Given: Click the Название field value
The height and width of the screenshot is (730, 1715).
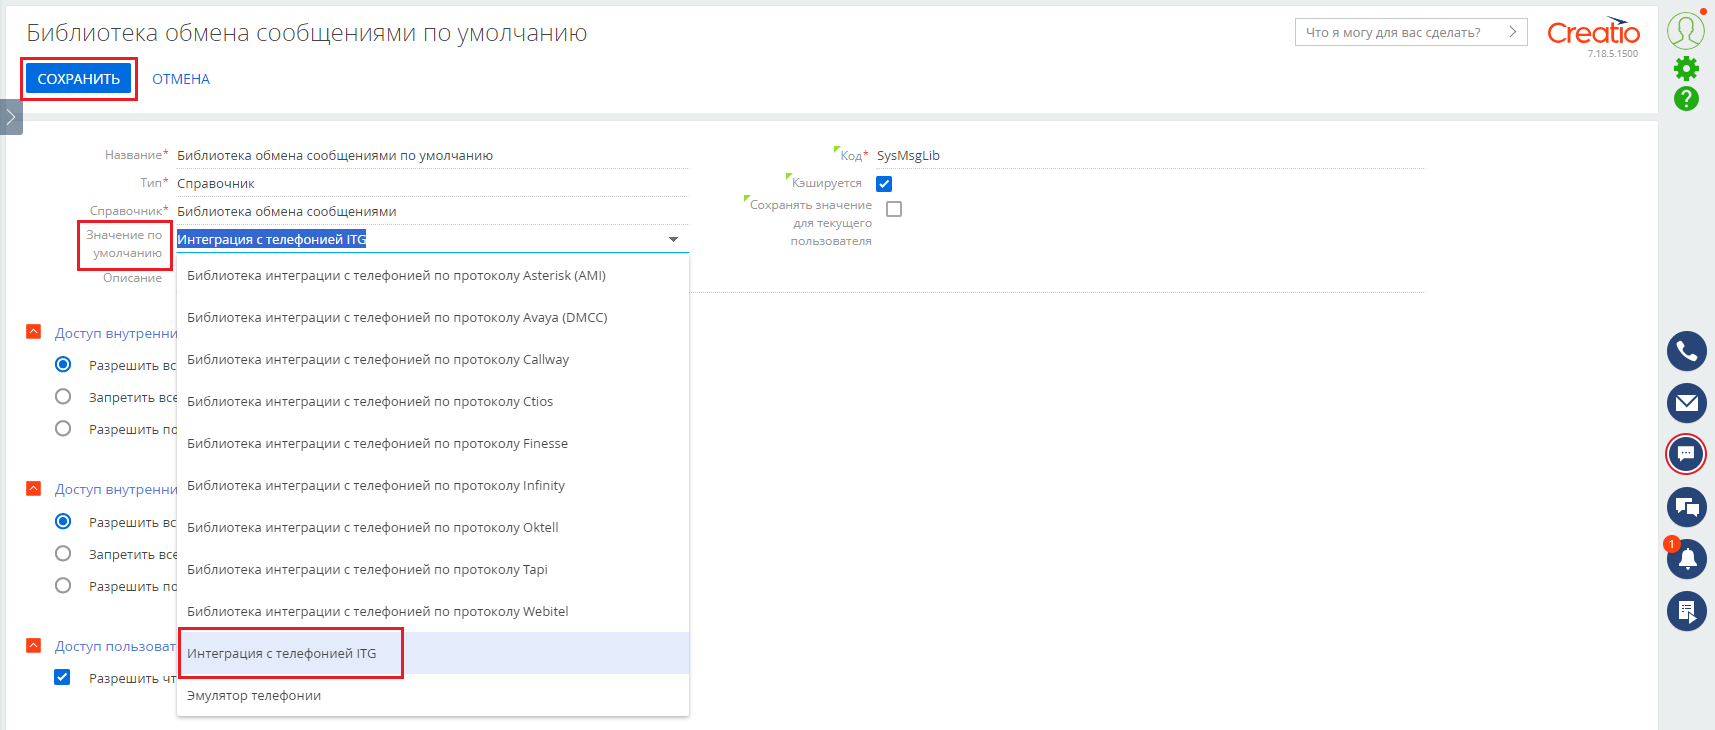Looking at the screenshot, I should (x=433, y=155).
